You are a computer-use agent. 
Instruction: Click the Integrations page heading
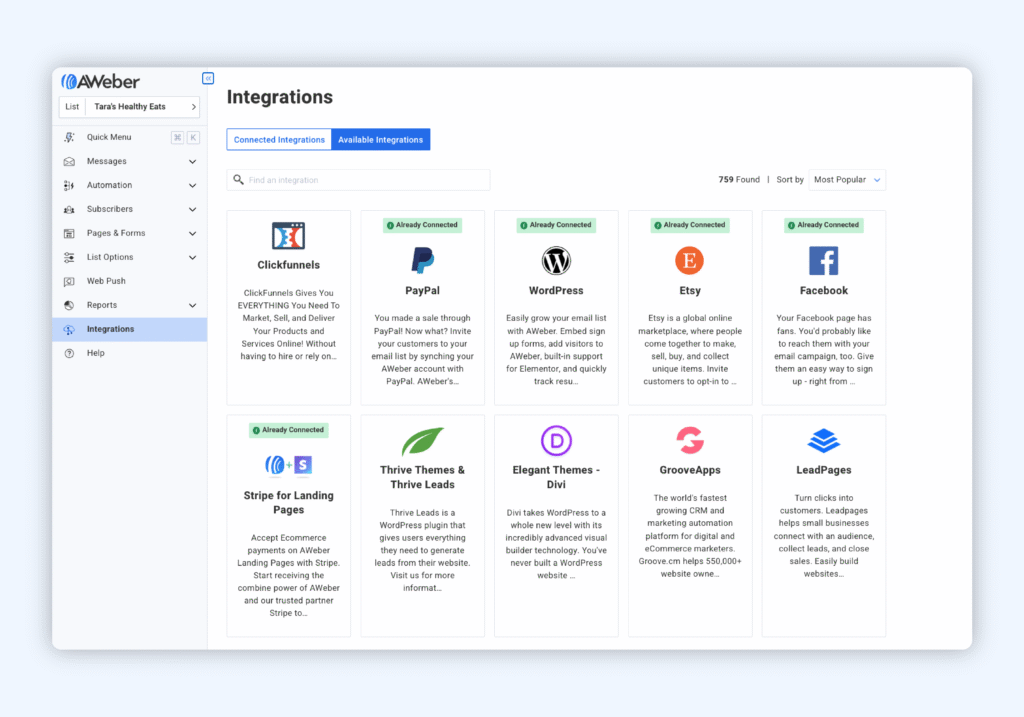click(280, 97)
